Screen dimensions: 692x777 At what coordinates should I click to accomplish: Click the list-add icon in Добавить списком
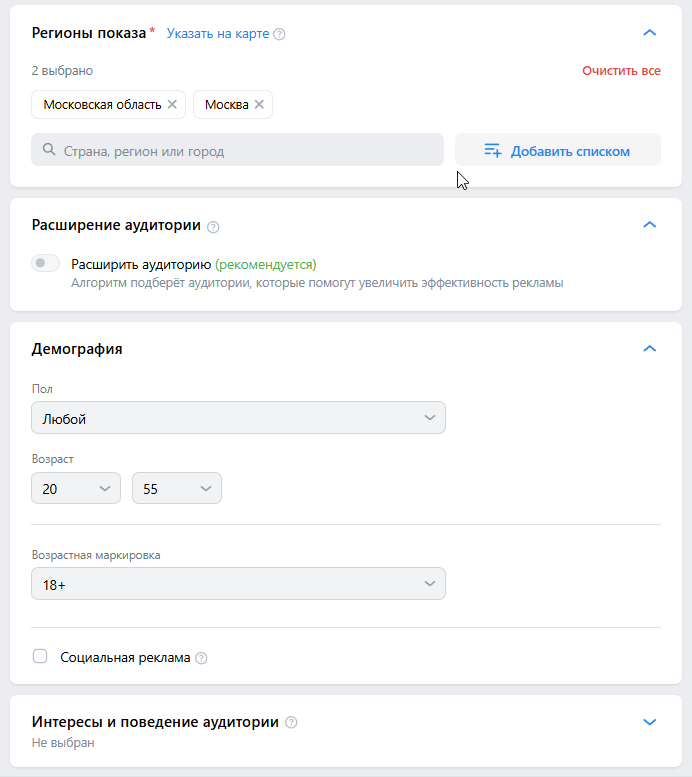[x=492, y=151]
